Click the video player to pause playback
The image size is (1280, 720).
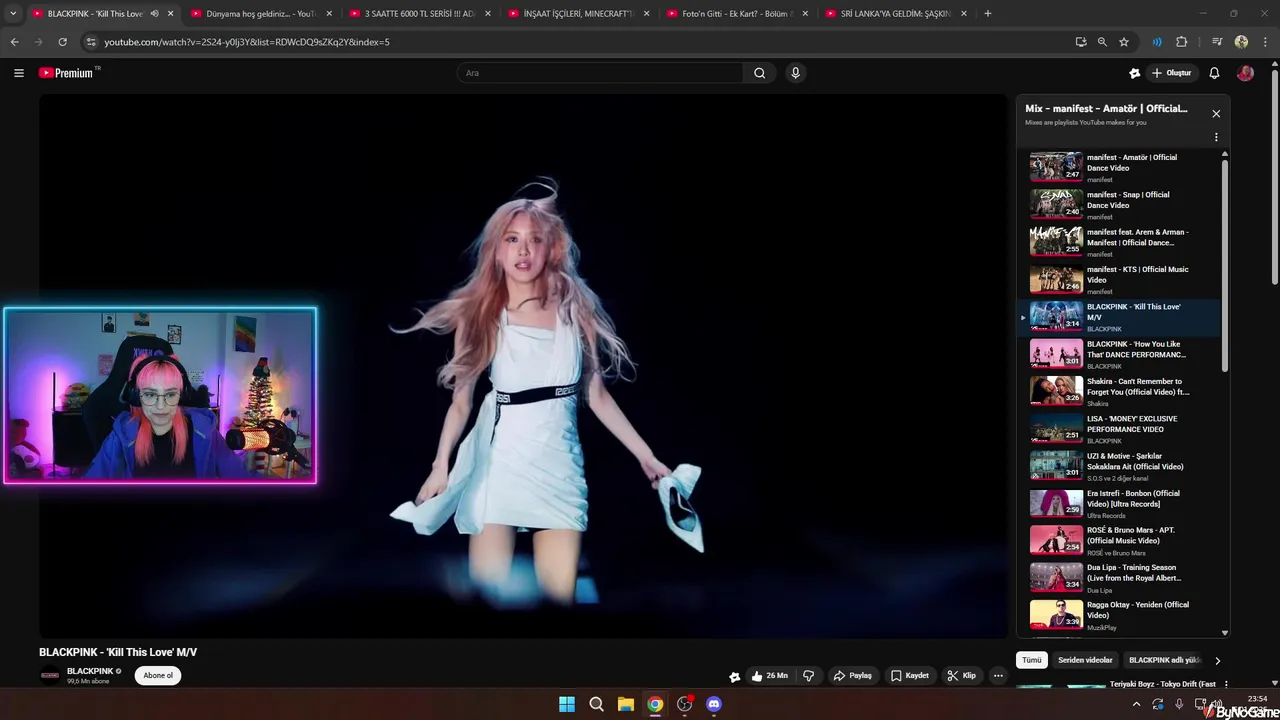pos(524,366)
